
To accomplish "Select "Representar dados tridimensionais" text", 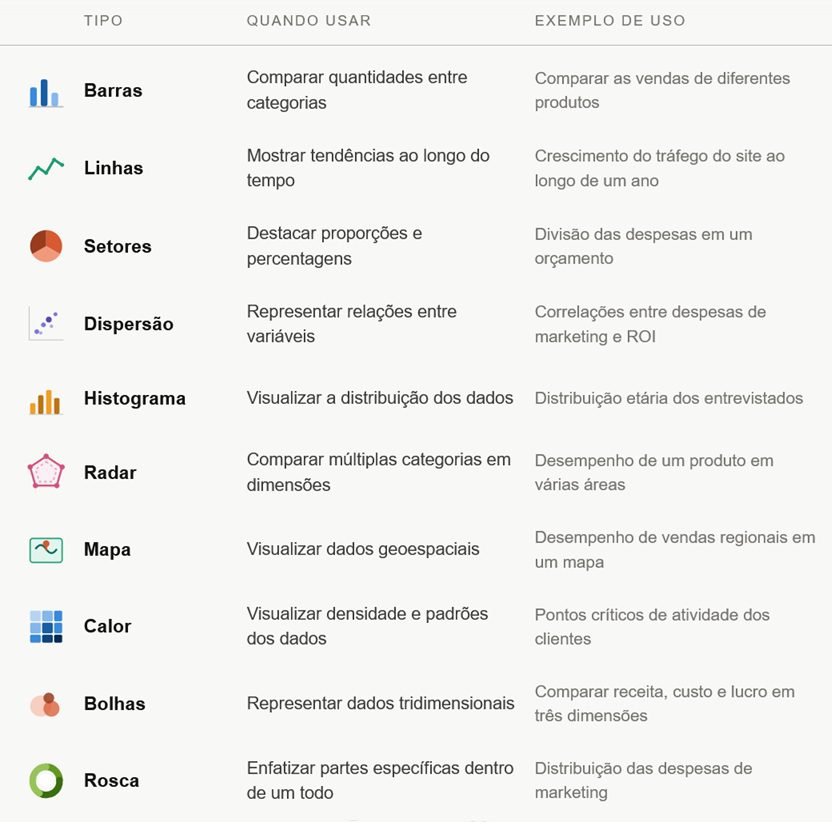I will pos(381,703).
